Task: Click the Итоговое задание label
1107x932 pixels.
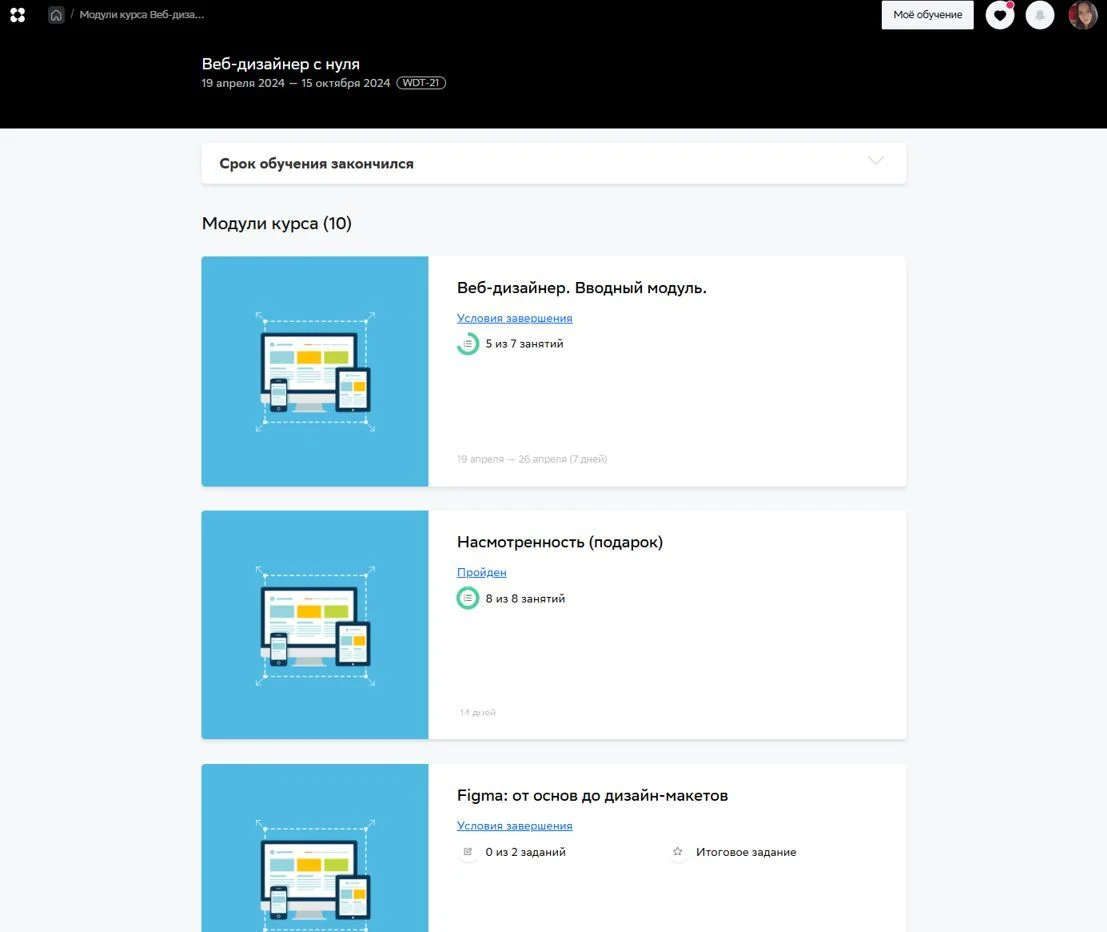Action: click(746, 852)
